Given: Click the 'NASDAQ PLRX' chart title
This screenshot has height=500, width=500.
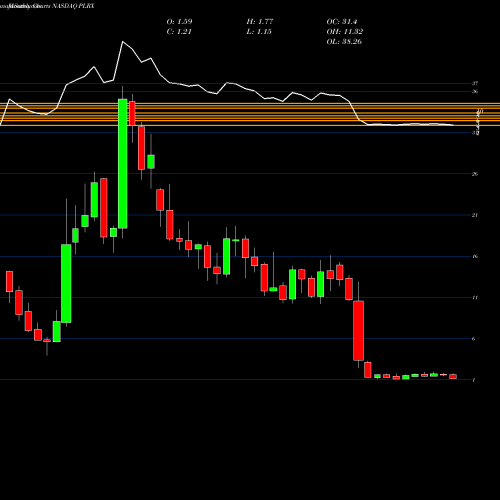Looking at the screenshot, I should point(73,6).
